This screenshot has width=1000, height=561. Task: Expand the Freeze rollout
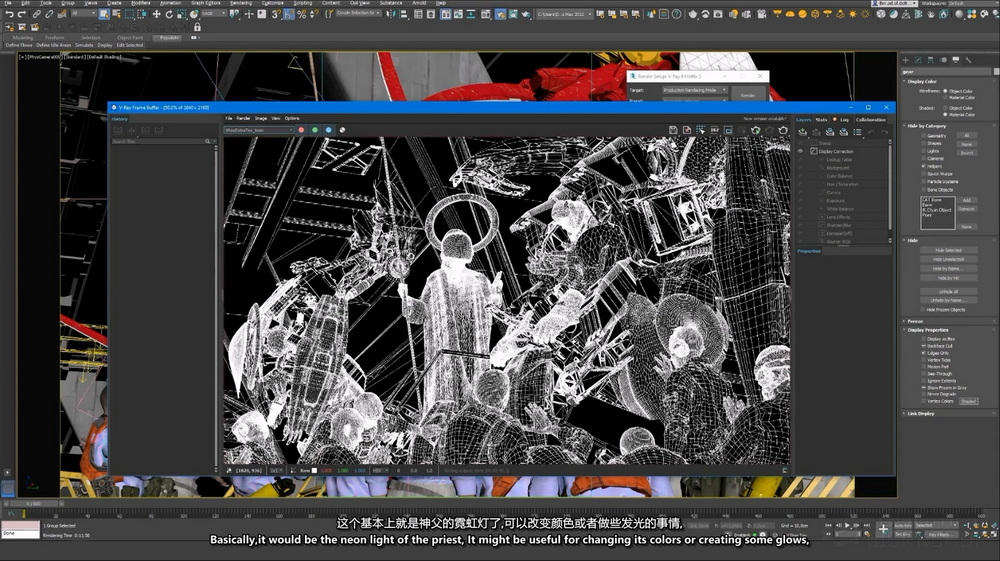pos(915,321)
